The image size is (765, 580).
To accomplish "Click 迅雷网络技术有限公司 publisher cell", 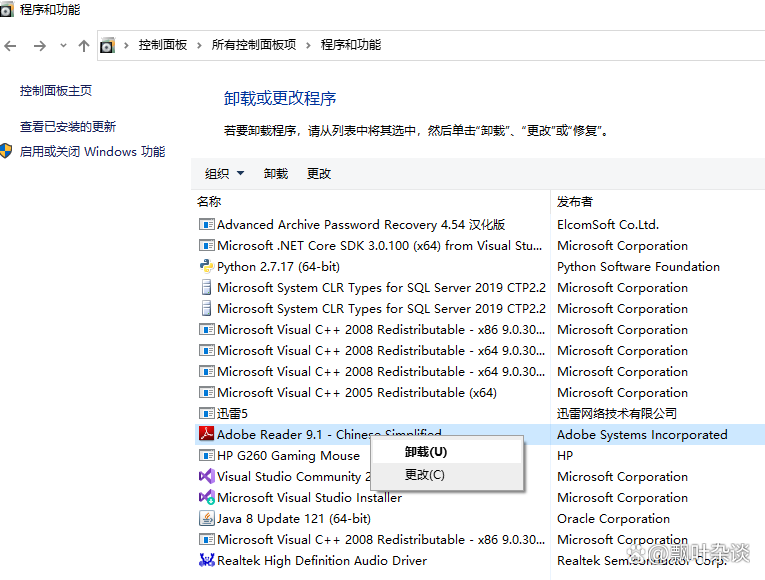I will 617,413.
